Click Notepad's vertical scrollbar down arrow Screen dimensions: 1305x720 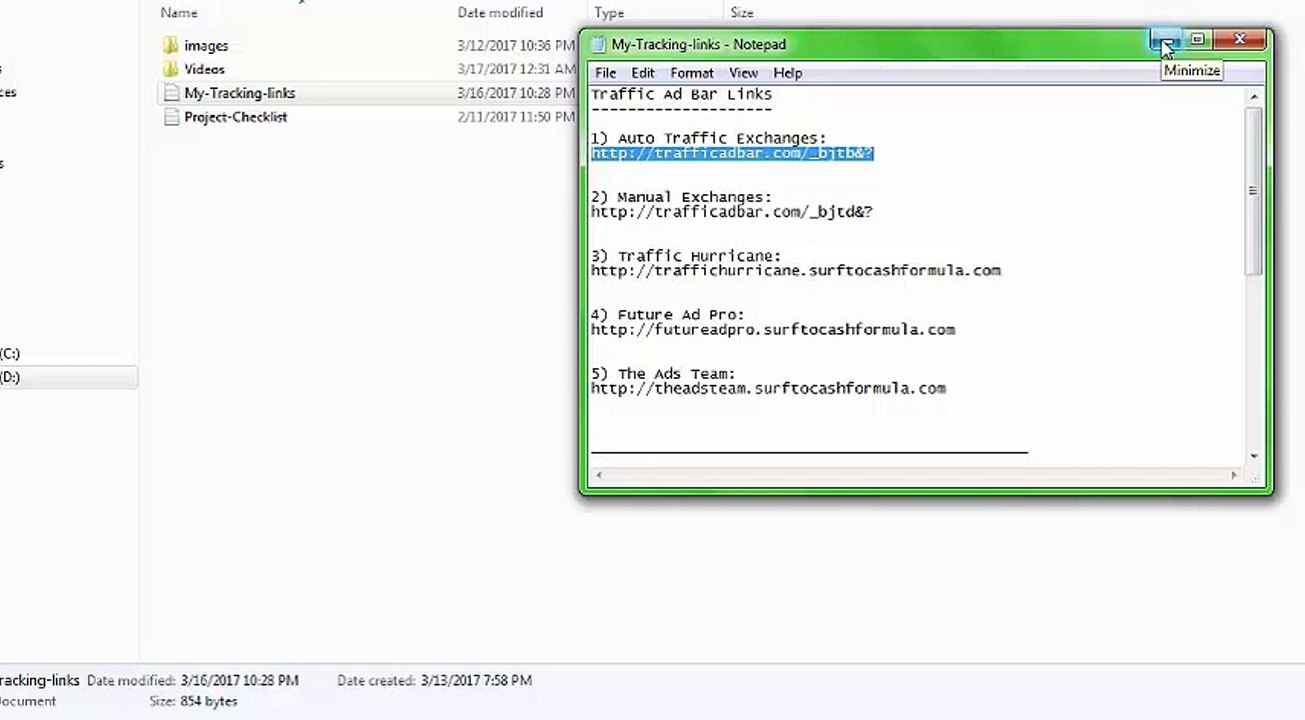1254,457
